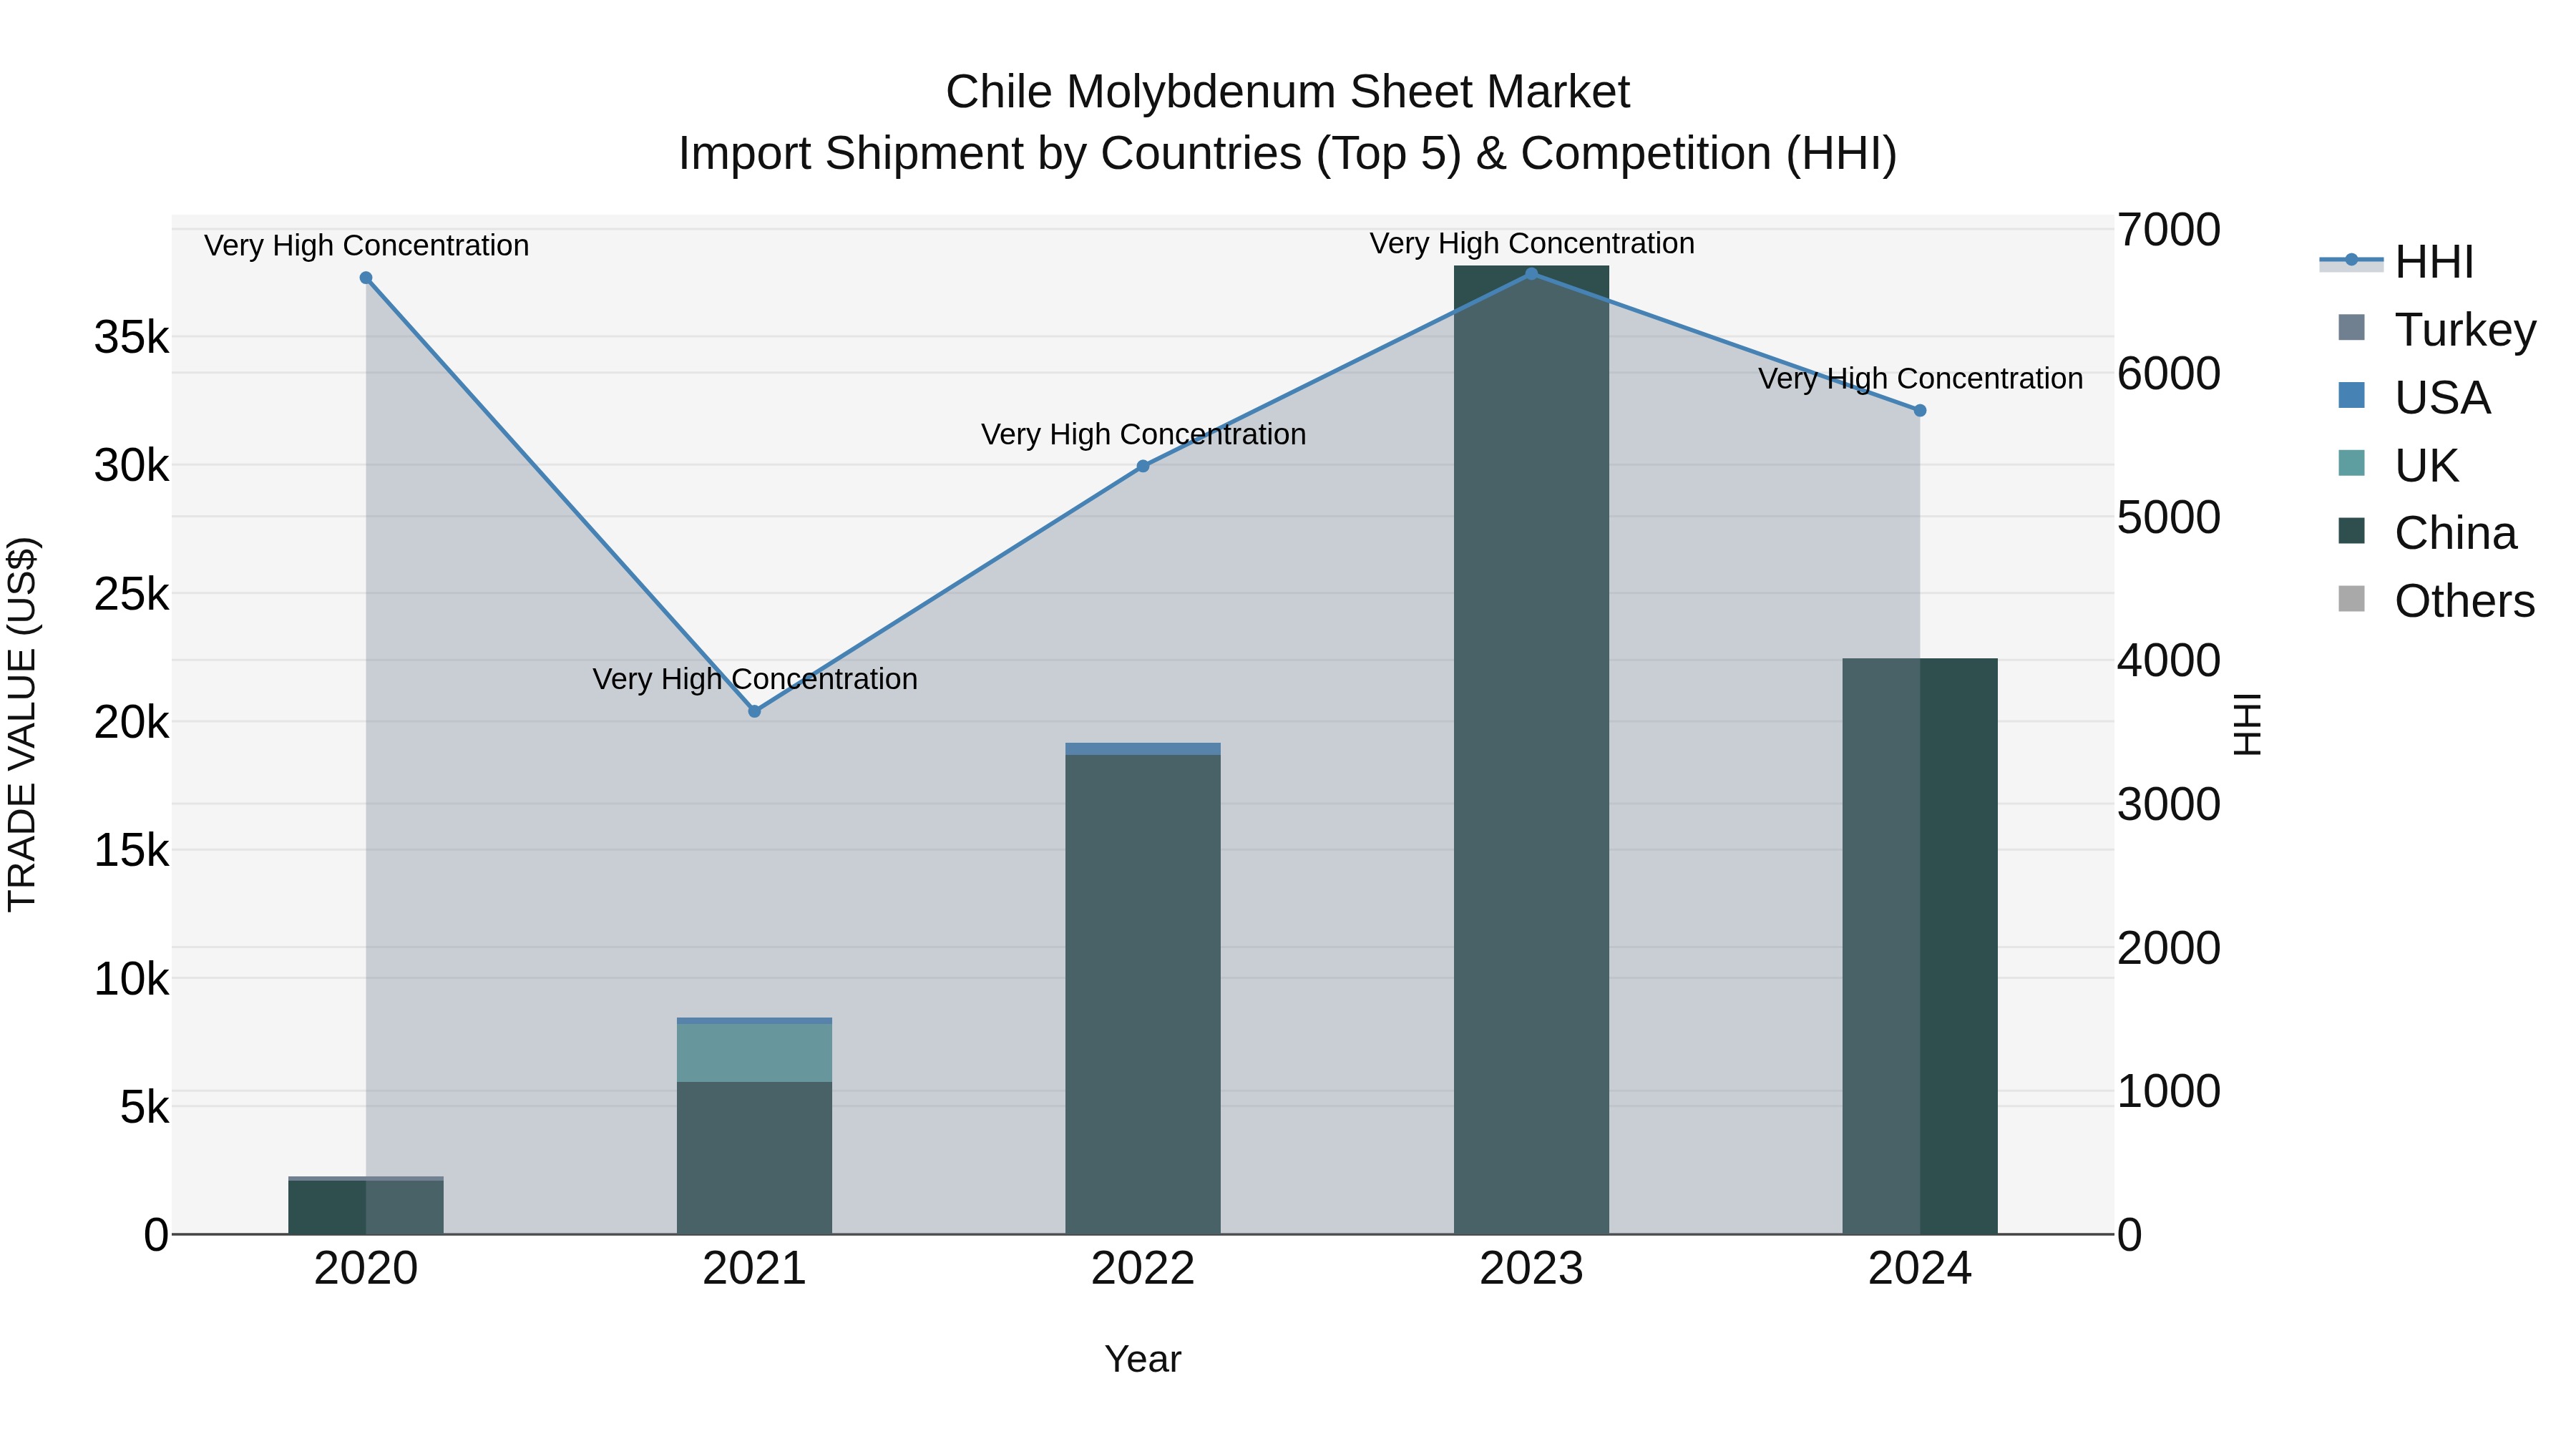Click the 4000 right axis tick
This screenshot has height=1449, width=2576.
2169,661
